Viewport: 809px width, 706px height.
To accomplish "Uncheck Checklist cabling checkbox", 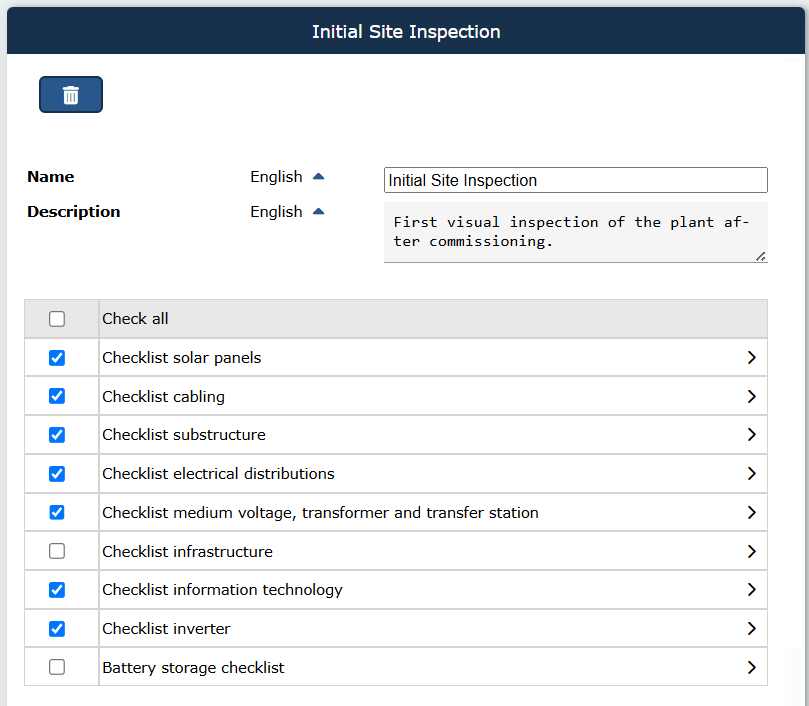I will click(57, 396).
